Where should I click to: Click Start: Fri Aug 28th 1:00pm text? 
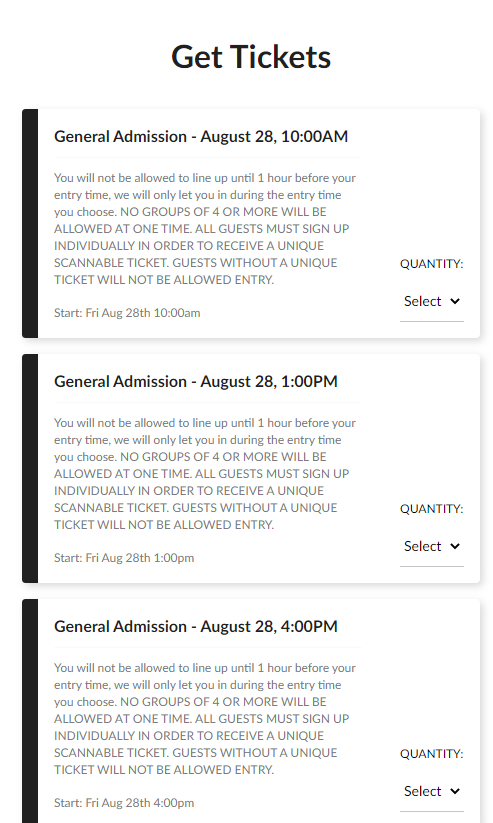(x=124, y=558)
